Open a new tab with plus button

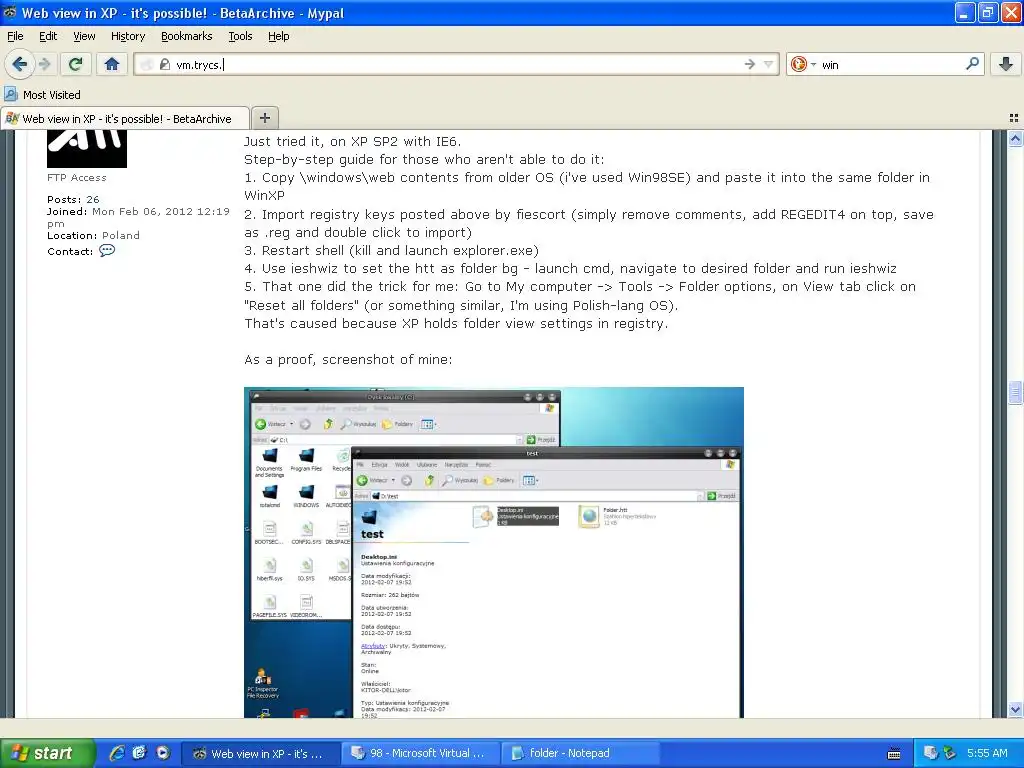(x=264, y=118)
